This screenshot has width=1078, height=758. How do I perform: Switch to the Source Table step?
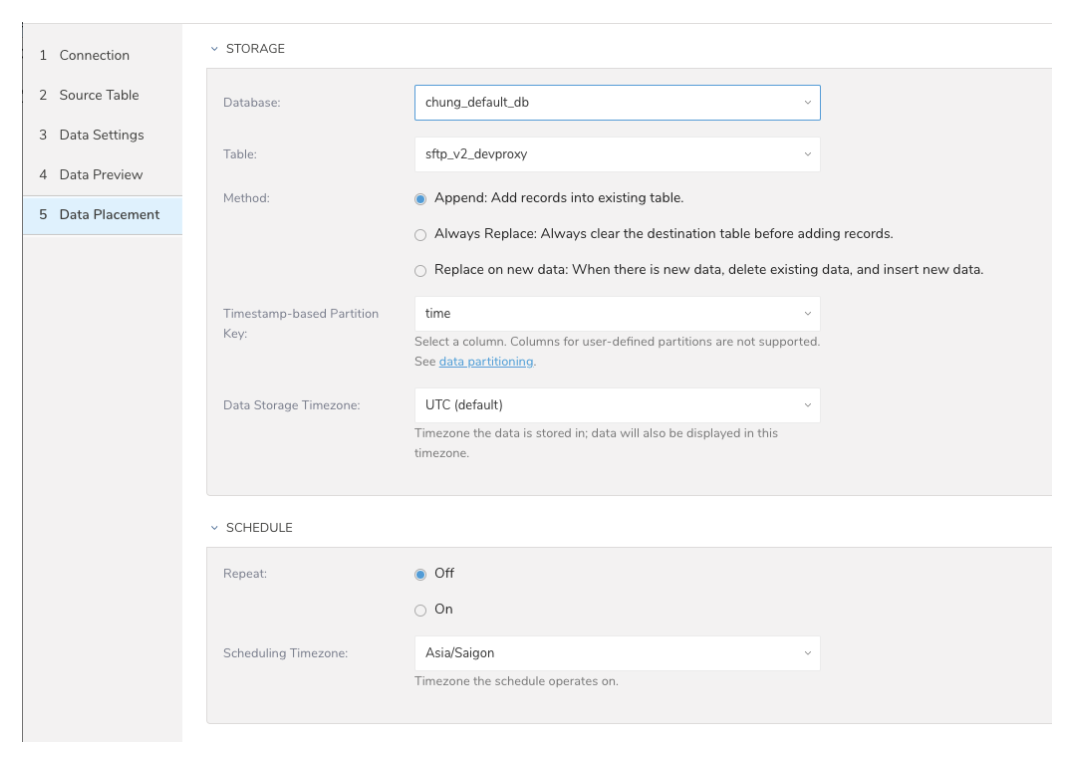[x=98, y=95]
